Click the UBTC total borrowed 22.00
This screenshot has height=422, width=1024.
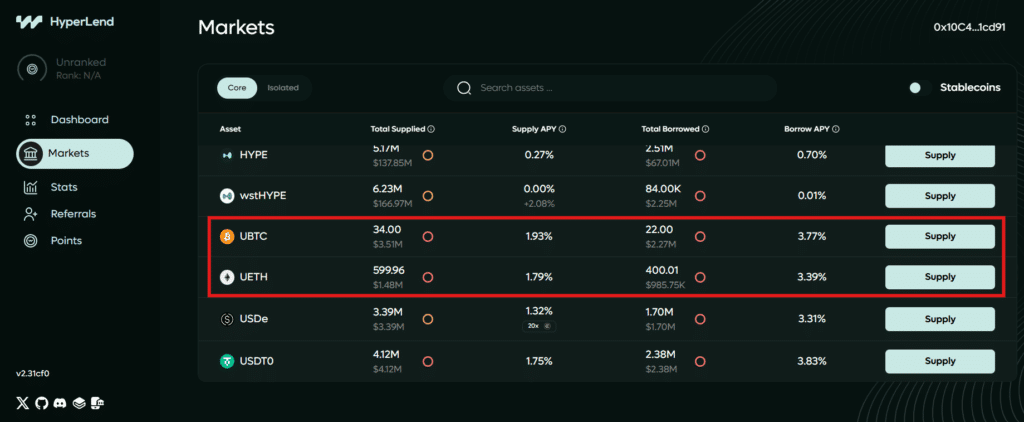coord(658,229)
